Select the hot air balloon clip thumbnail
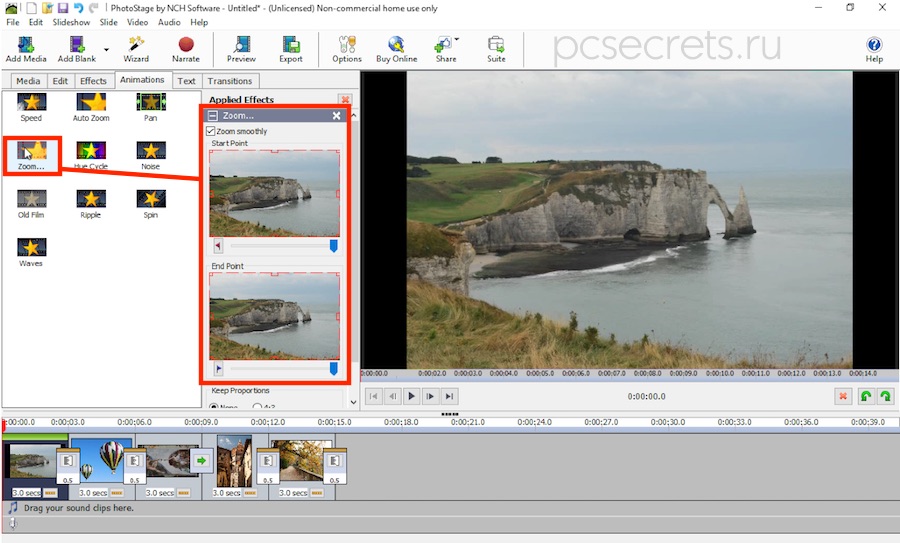900x543 pixels. tap(101, 460)
